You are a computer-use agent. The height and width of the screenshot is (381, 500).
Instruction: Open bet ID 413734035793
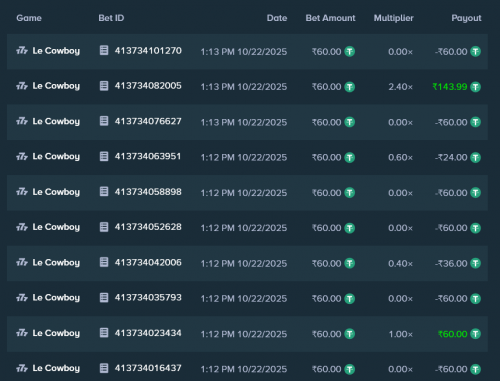coord(148,298)
